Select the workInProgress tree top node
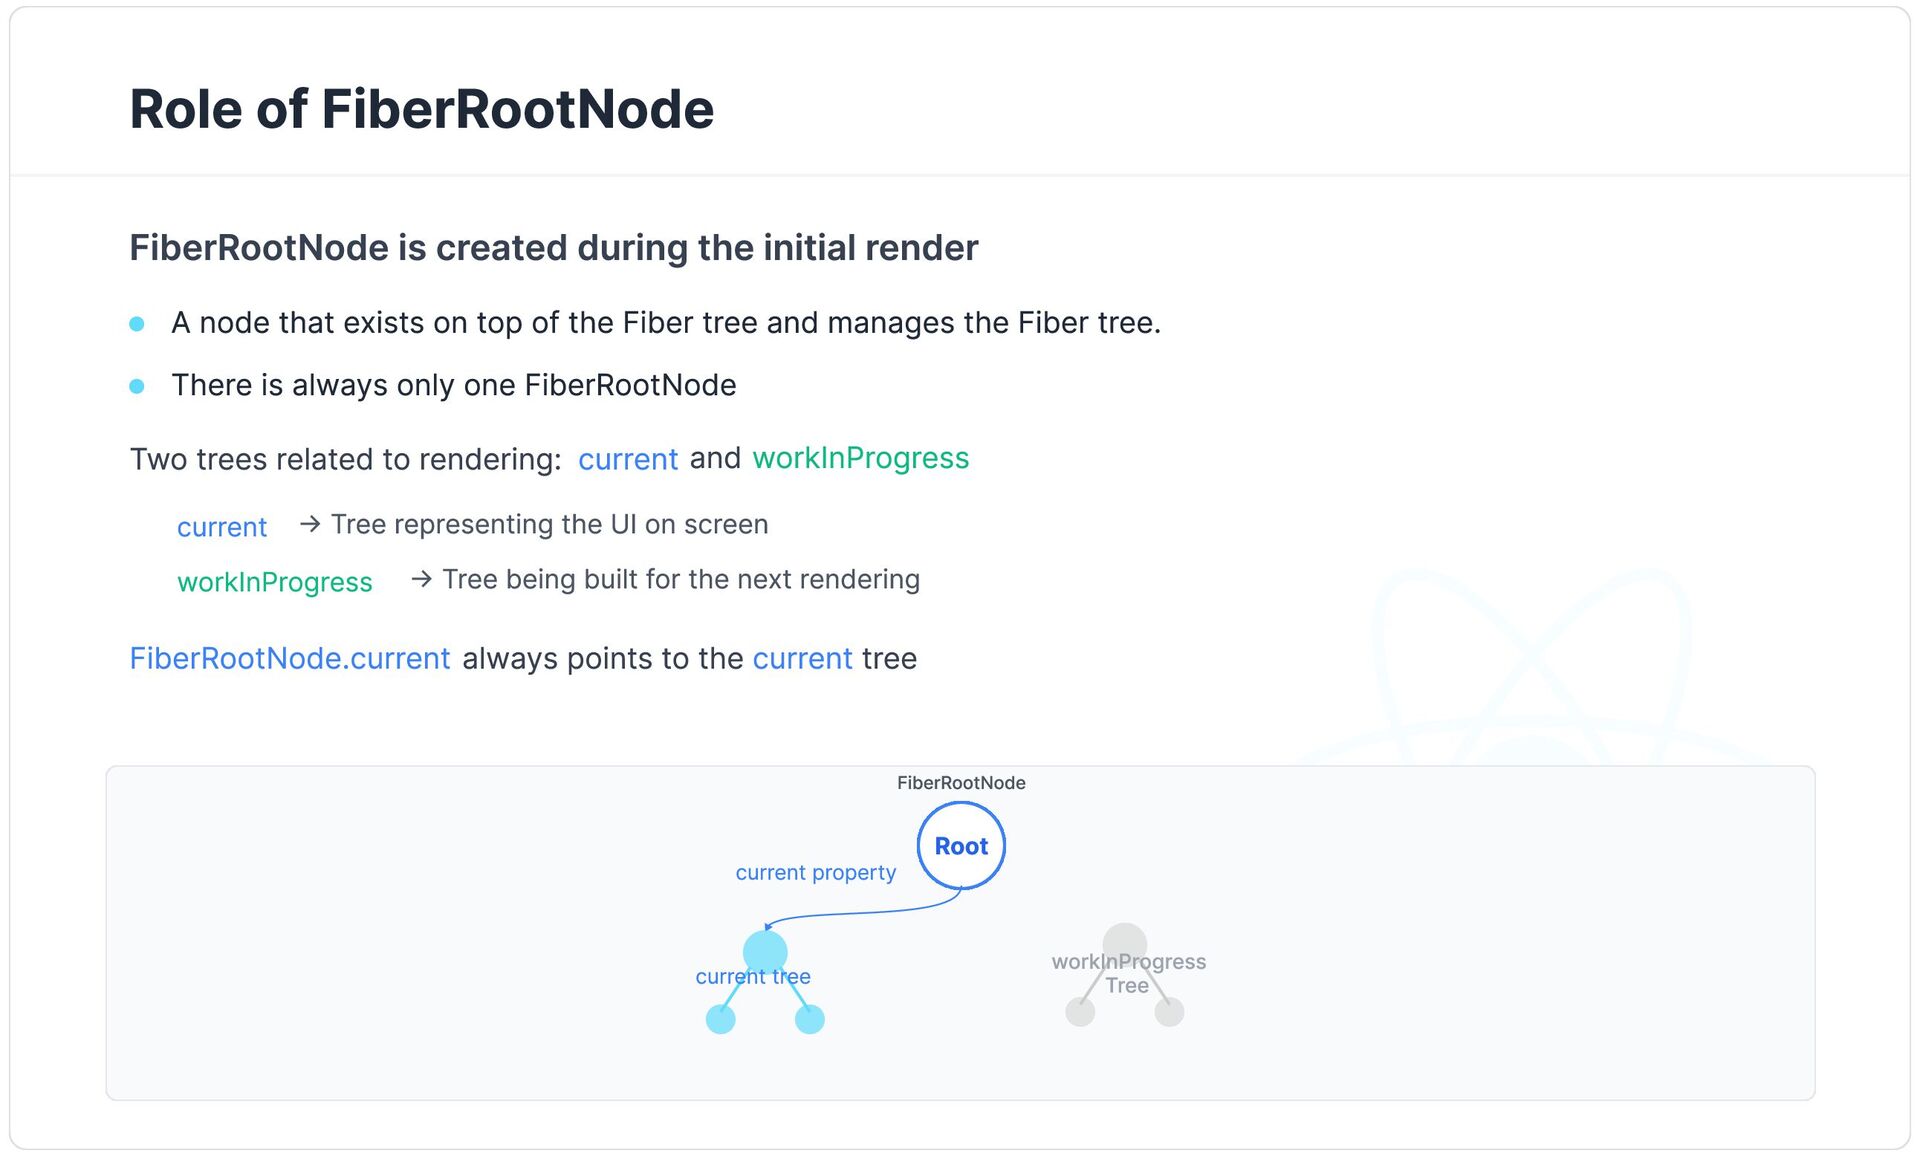Screen dimensions: 1920x1162 coord(1125,944)
